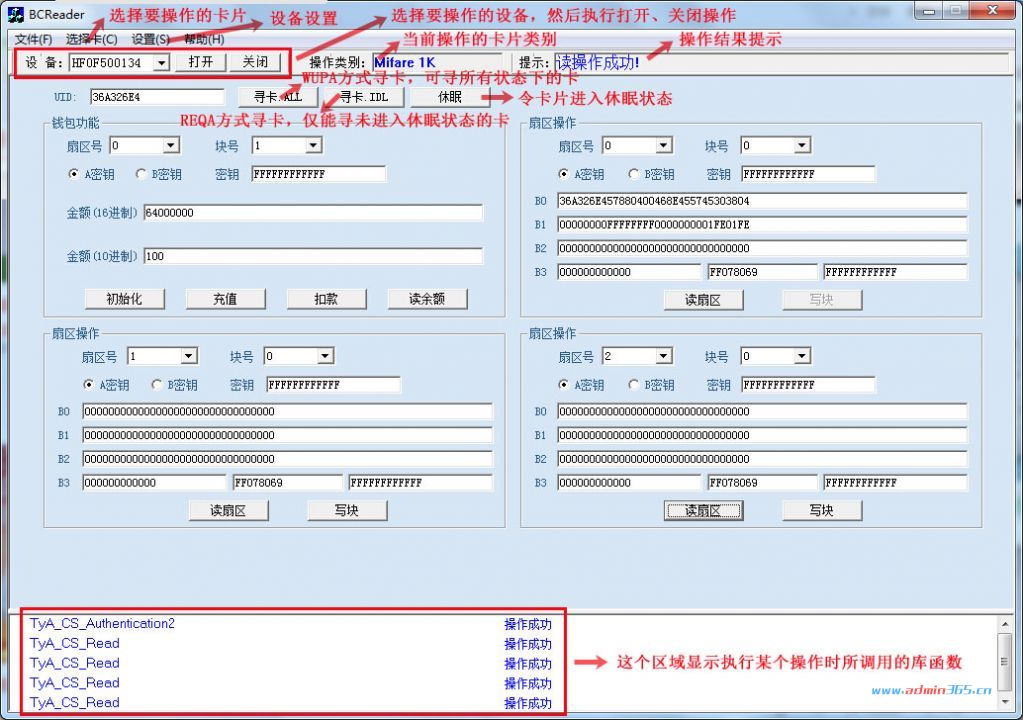Viewport: 1023px width, 720px height.
Task: Click 写块 button in sector 2 panel
Action: point(822,510)
